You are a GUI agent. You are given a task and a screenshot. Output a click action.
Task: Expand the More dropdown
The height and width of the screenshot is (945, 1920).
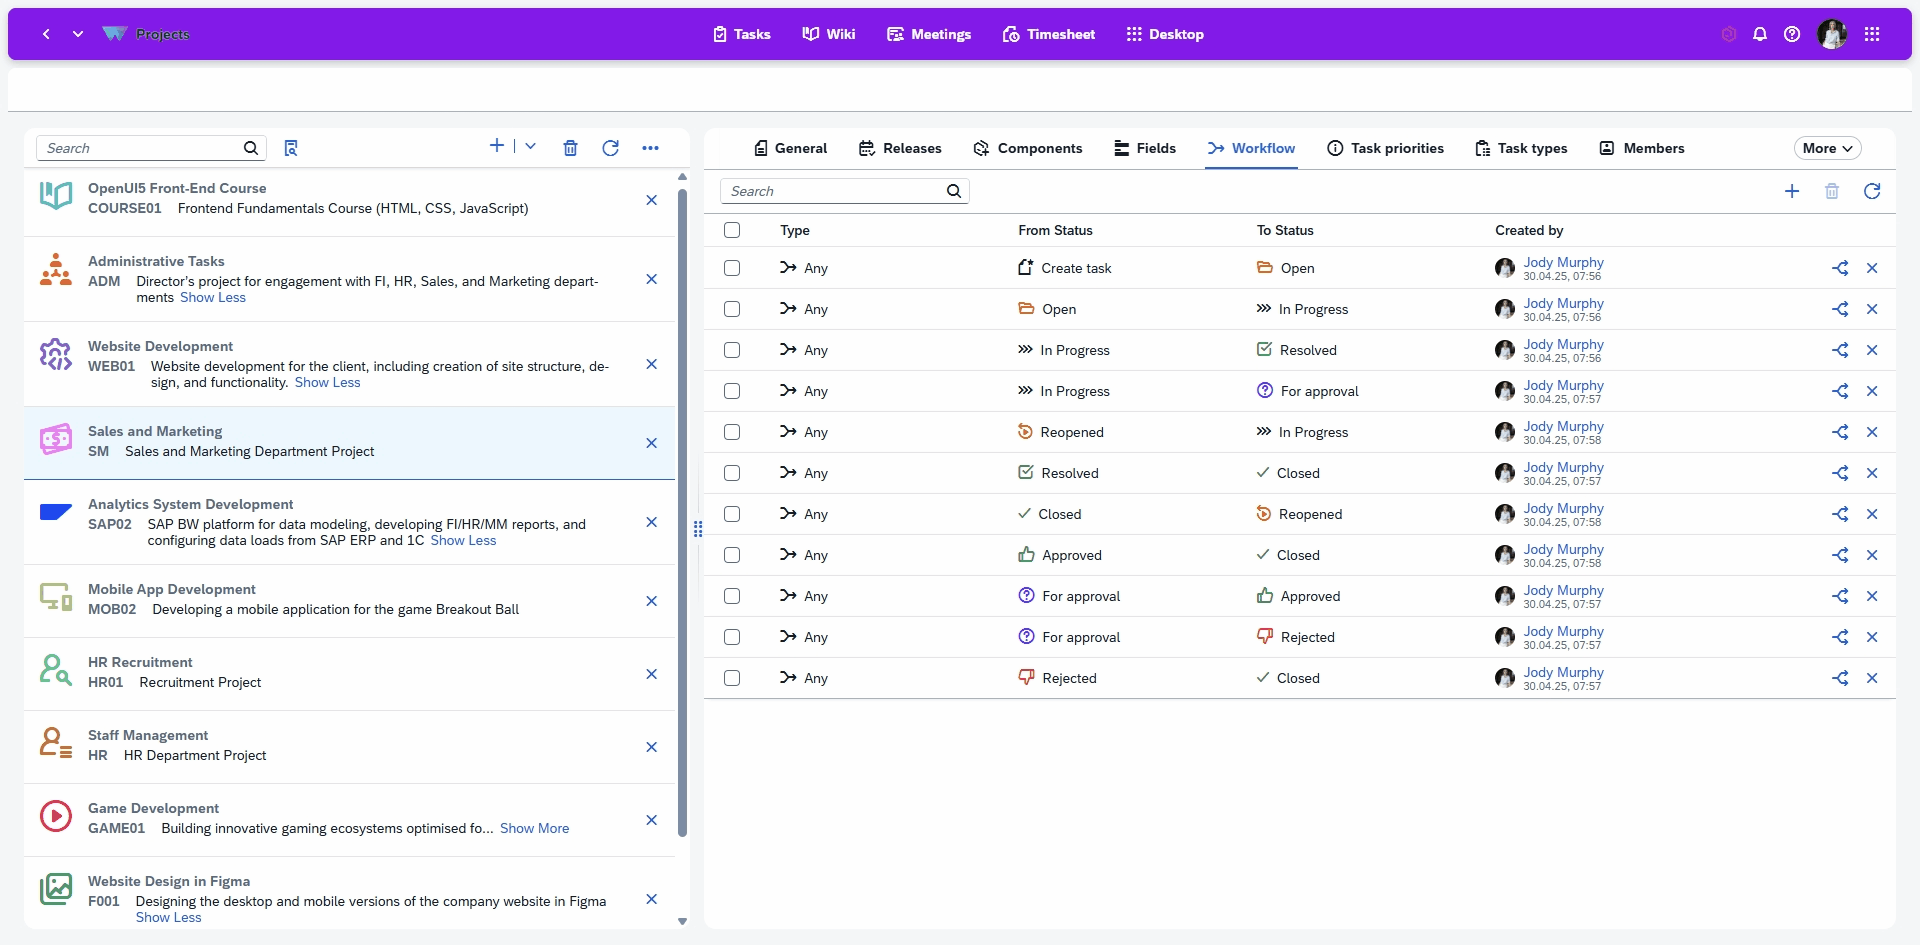[1827, 148]
